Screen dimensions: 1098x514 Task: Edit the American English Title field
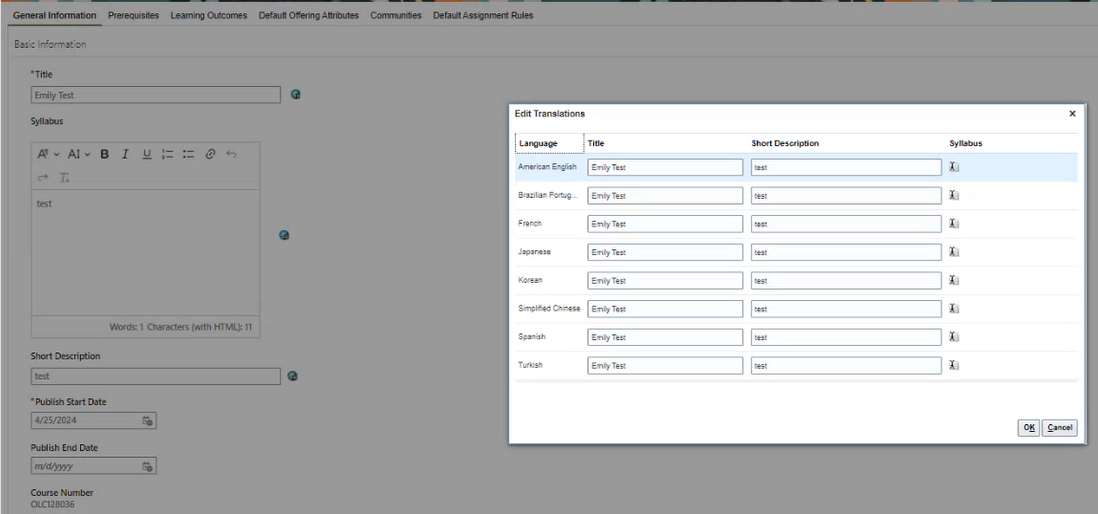click(665, 167)
